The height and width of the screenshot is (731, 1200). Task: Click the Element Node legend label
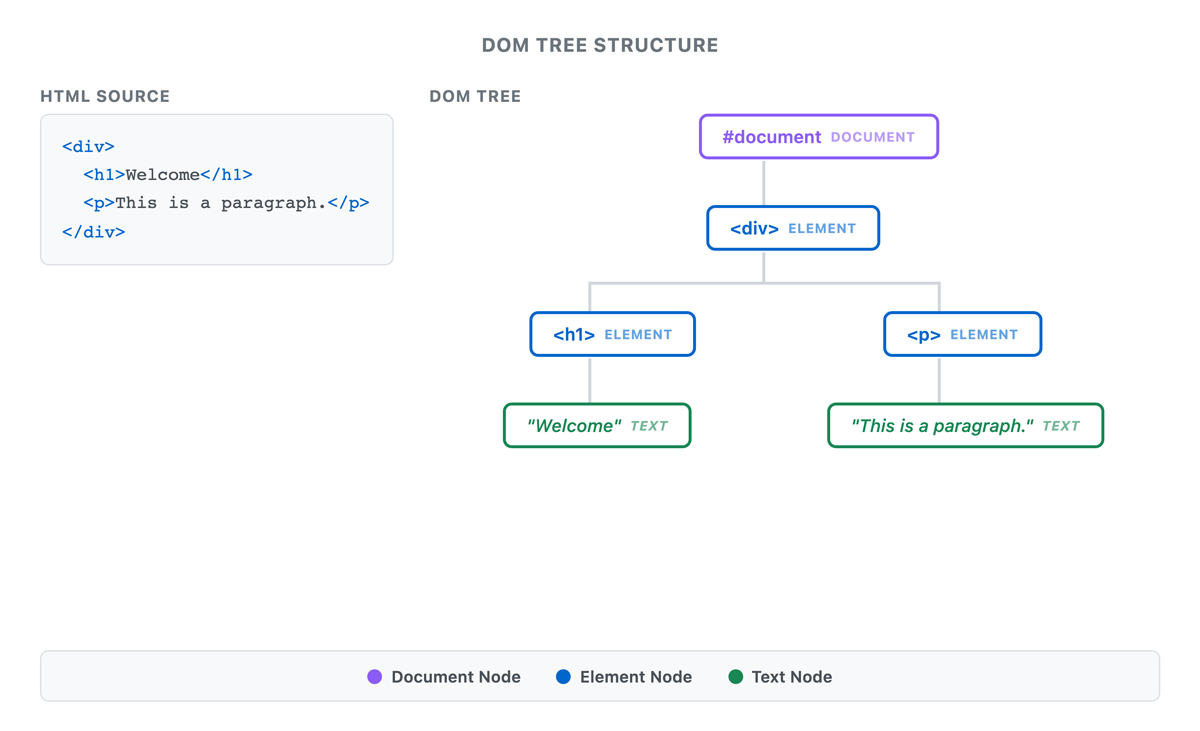point(636,677)
